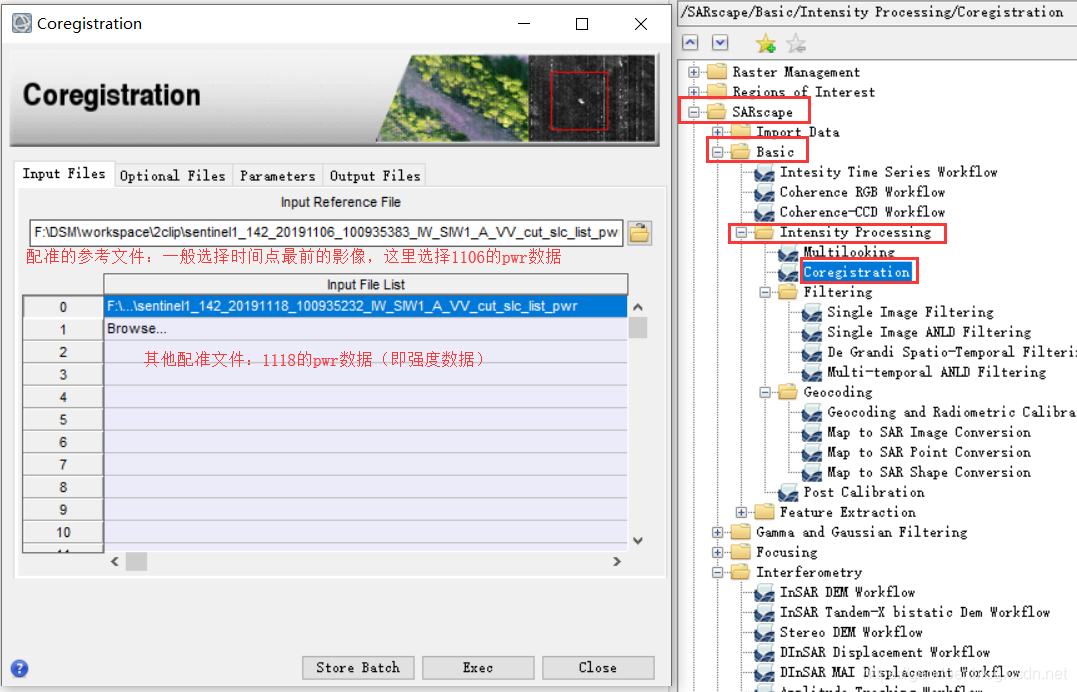The image size is (1077, 692).
Task: Click the SARscape folder icon
Action: (x=717, y=111)
